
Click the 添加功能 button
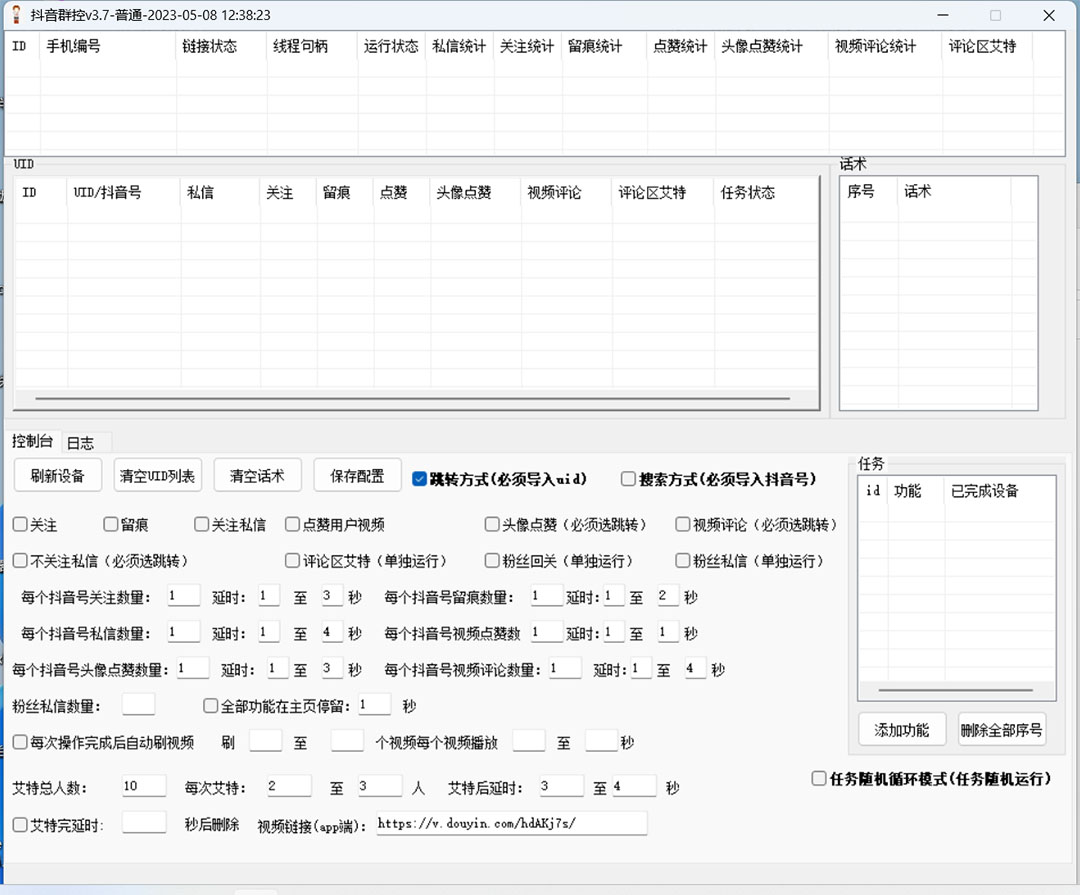pyautogui.click(x=901, y=729)
